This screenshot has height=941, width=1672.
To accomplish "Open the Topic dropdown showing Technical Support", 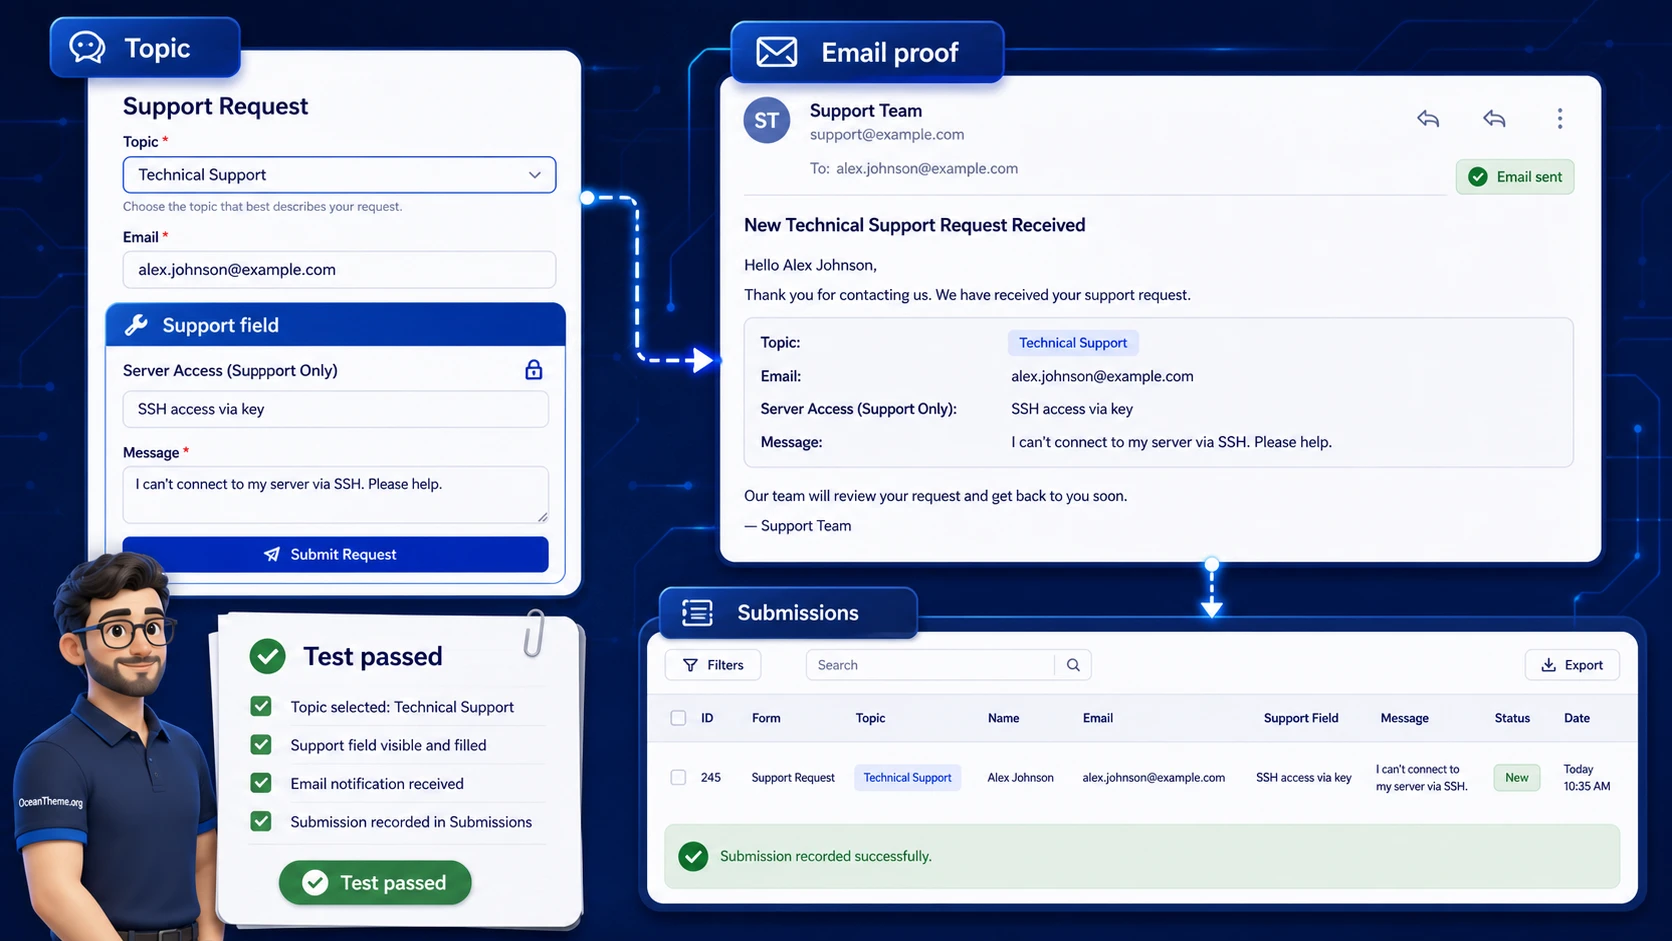I will tap(339, 175).
